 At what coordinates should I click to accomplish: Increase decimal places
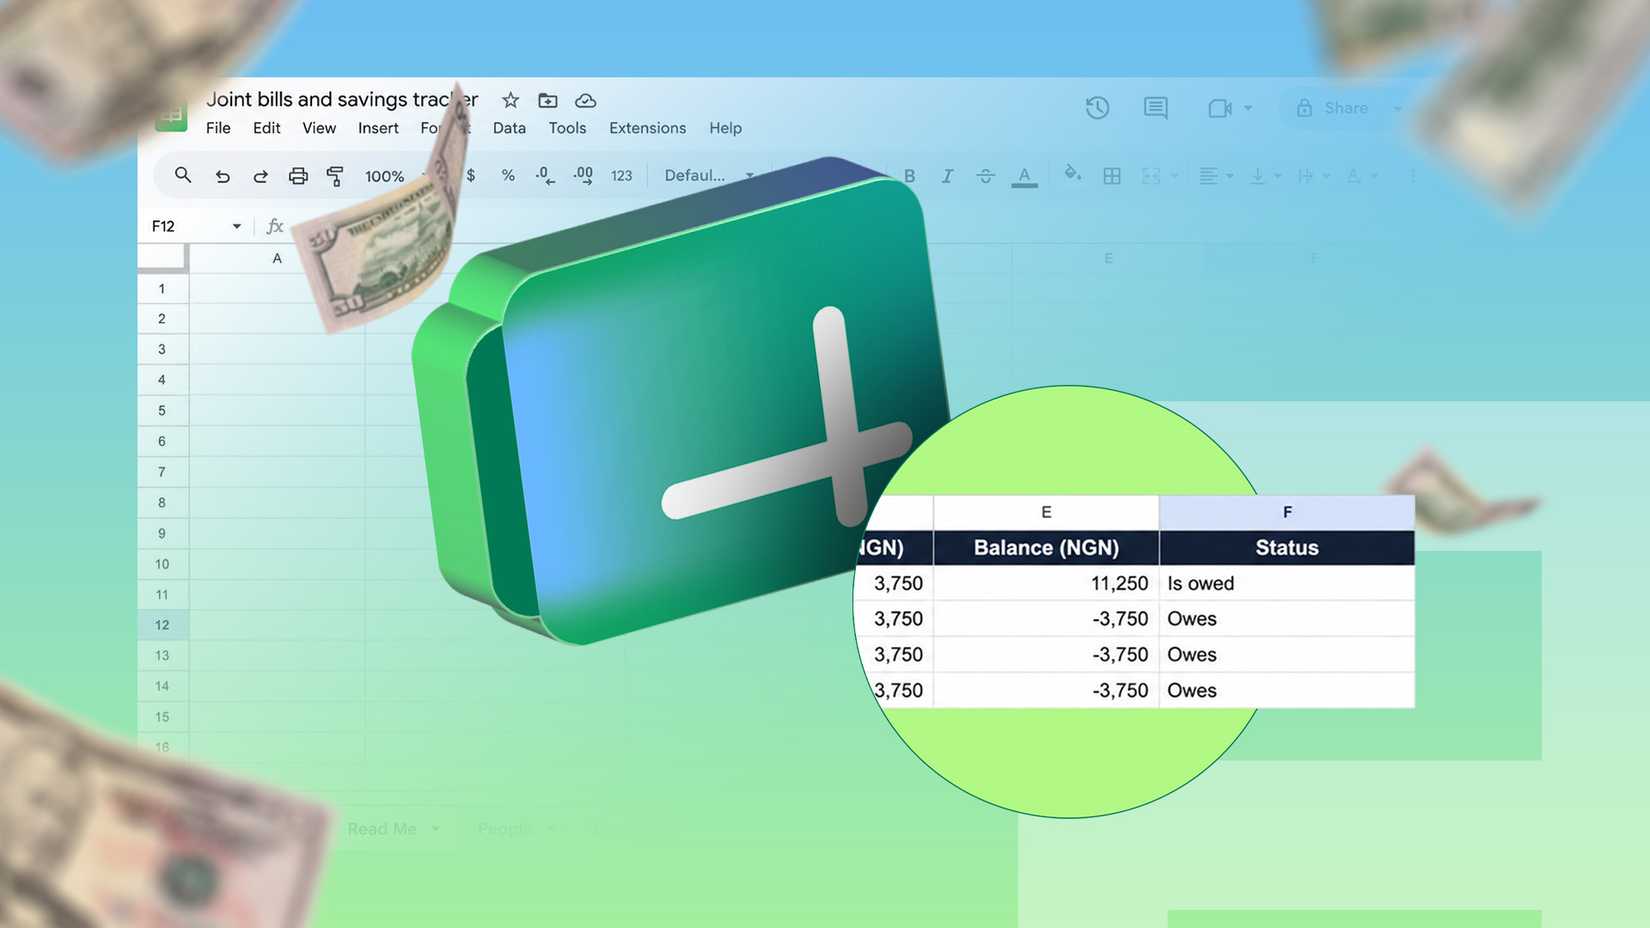pyautogui.click(x=583, y=176)
